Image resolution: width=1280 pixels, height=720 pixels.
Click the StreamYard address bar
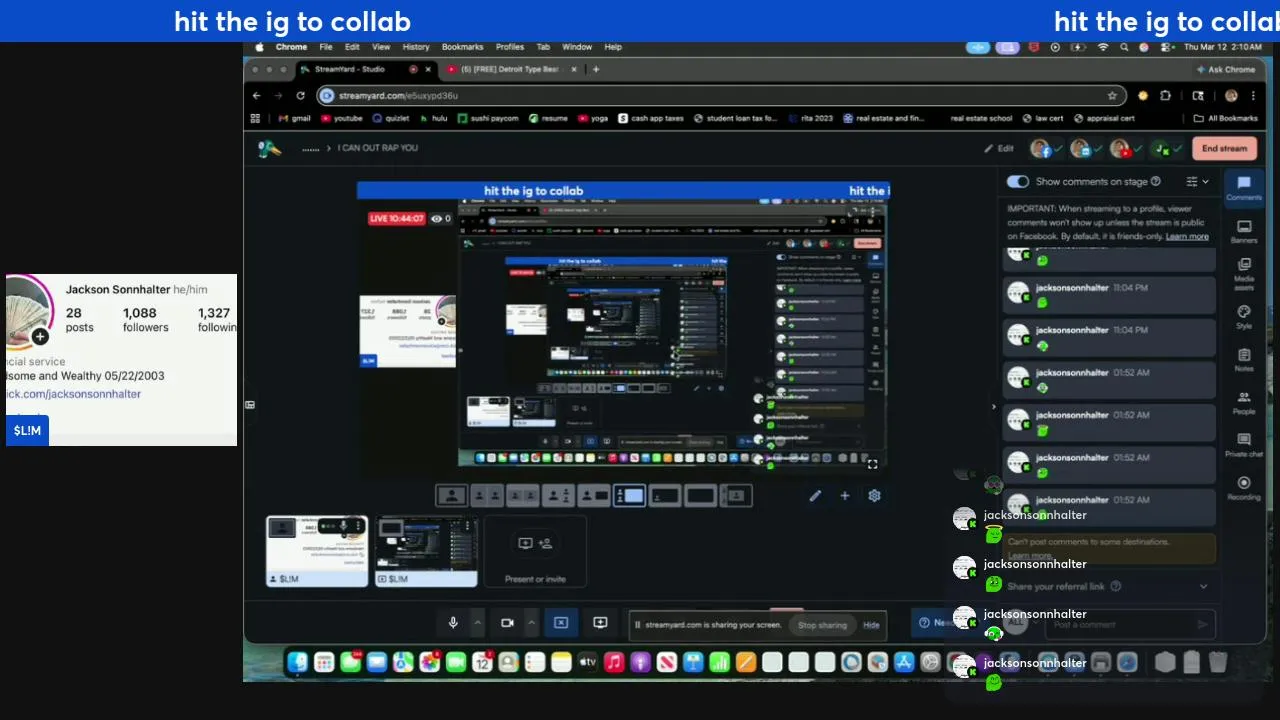pyautogui.click(x=720, y=95)
